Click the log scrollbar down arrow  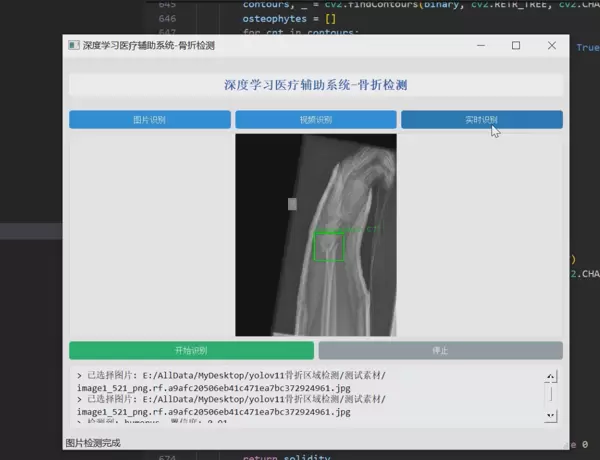click(x=549, y=416)
